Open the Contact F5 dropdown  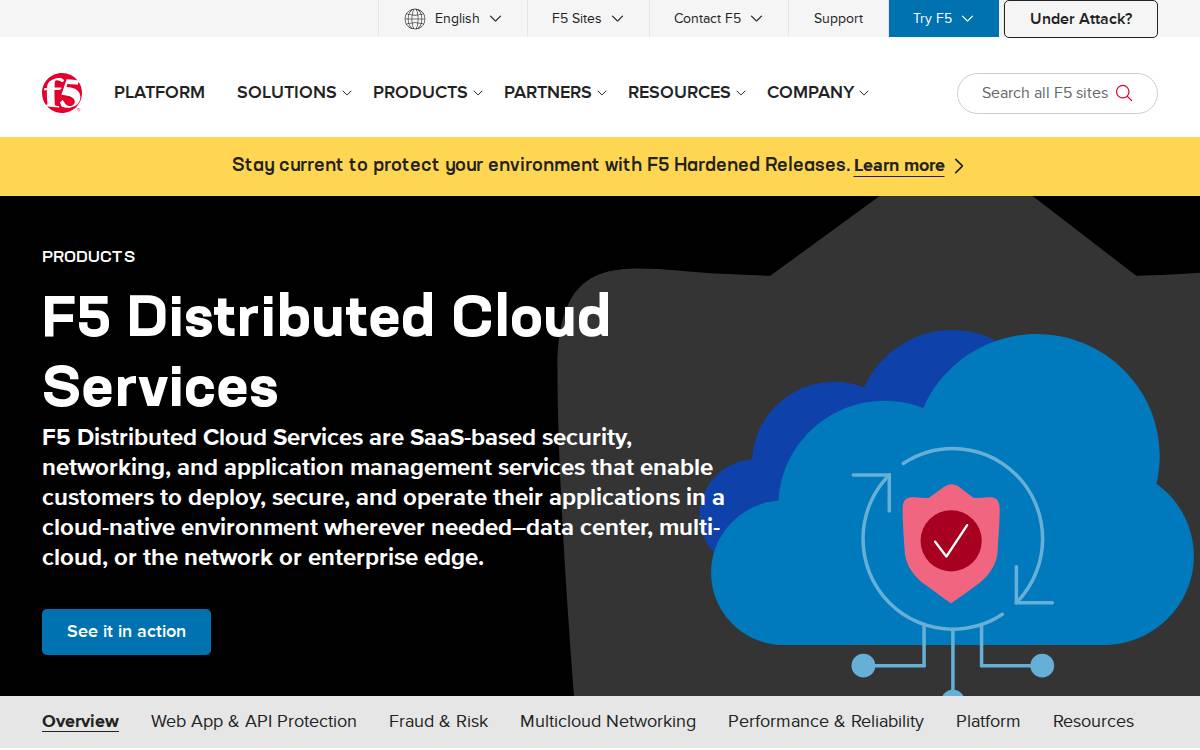click(x=718, y=18)
